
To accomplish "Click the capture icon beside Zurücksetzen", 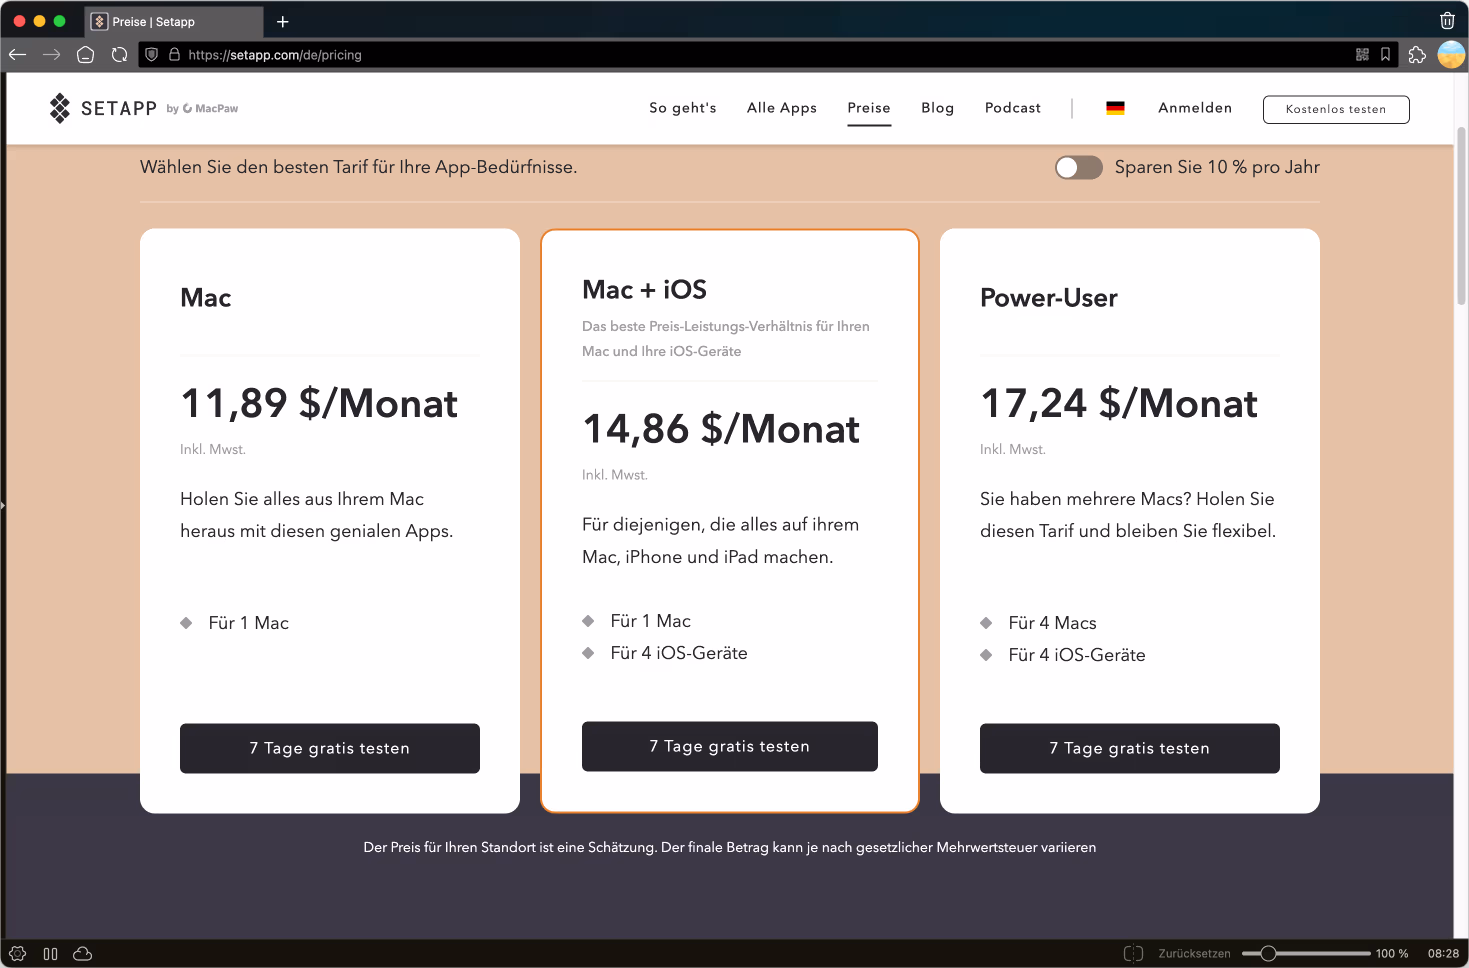I will pyautogui.click(x=1133, y=954).
